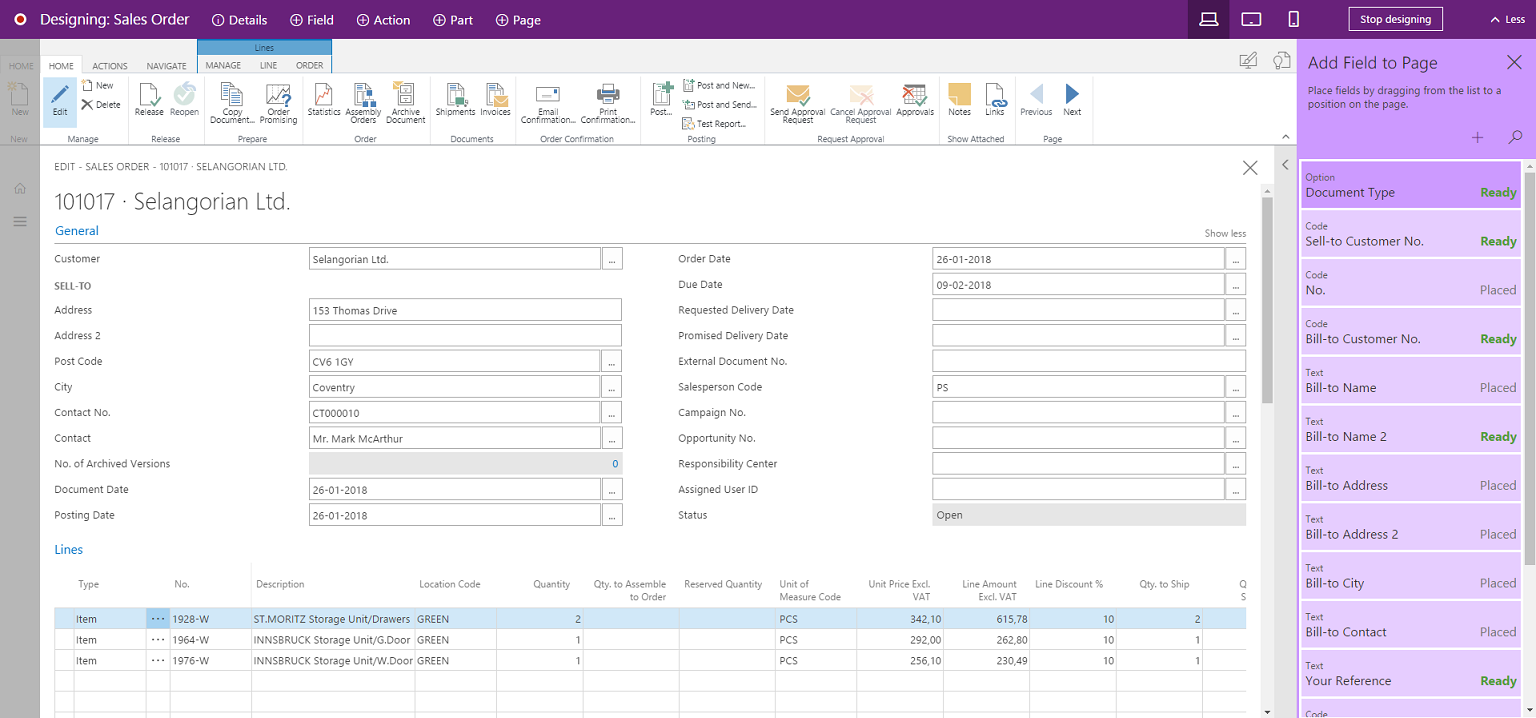The height and width of the screenshot is (718, 1536).
Task: Click the Address 2 input field
Action: pyautogui.click(x=465, y=336)
